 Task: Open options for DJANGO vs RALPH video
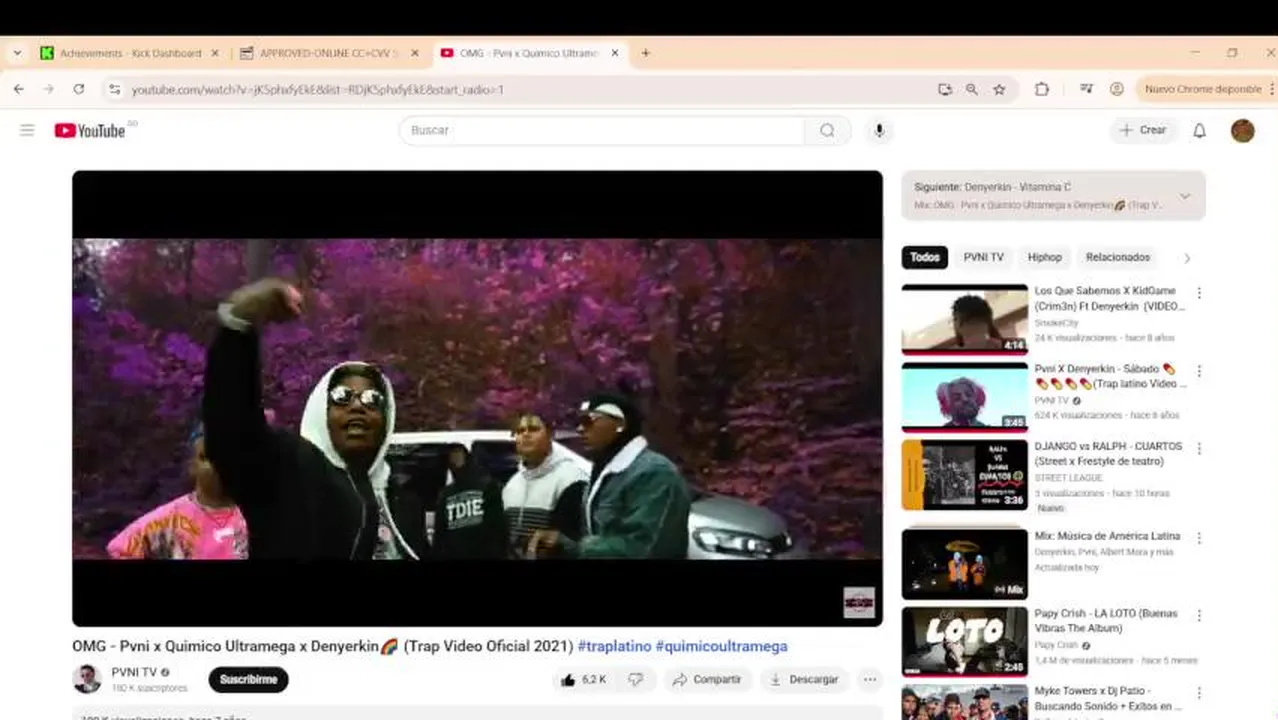(1199, 449)
